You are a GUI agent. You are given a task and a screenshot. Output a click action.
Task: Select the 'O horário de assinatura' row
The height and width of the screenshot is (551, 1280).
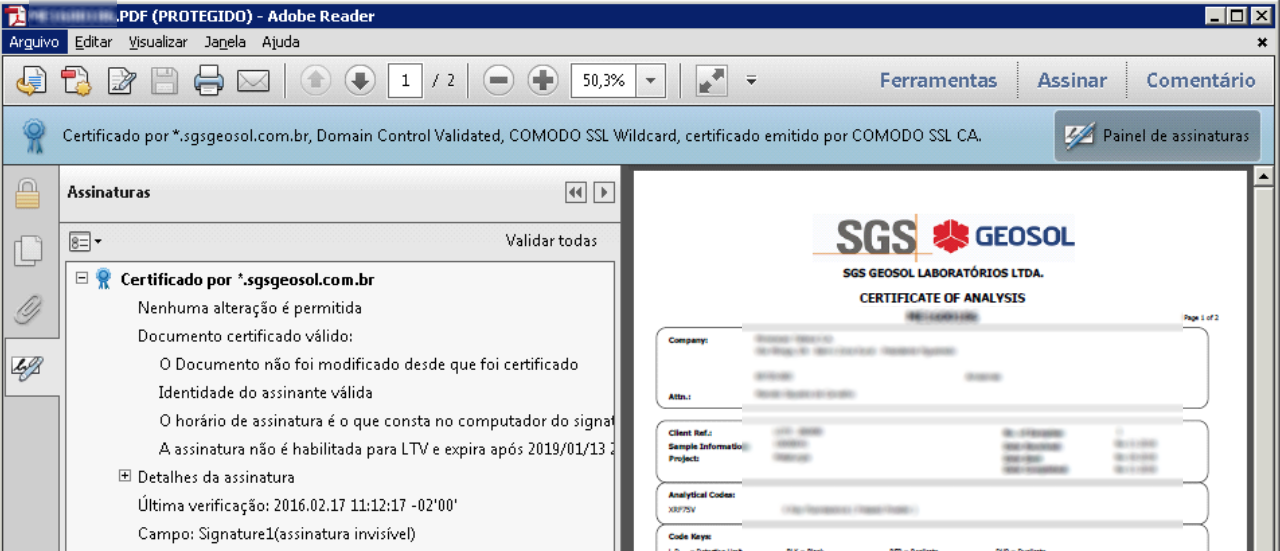coord(386,420)
